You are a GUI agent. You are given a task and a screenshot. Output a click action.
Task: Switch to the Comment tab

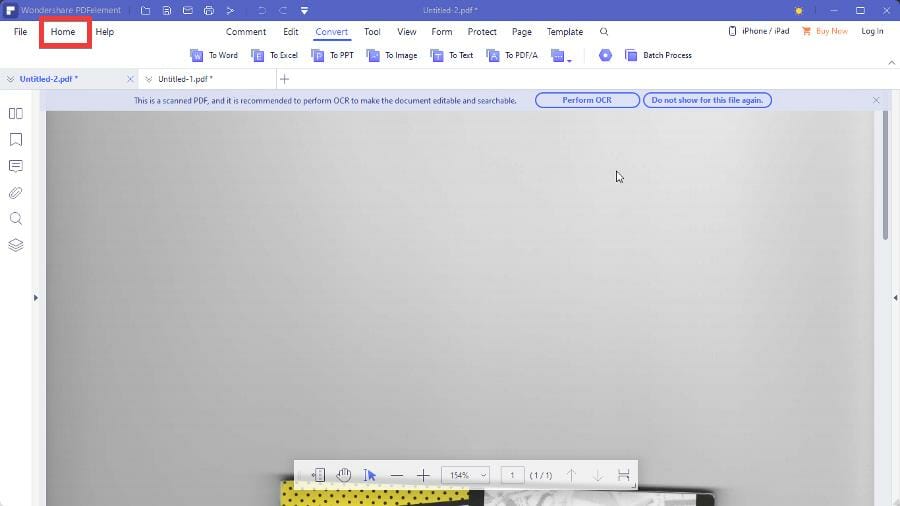[246, 32]
